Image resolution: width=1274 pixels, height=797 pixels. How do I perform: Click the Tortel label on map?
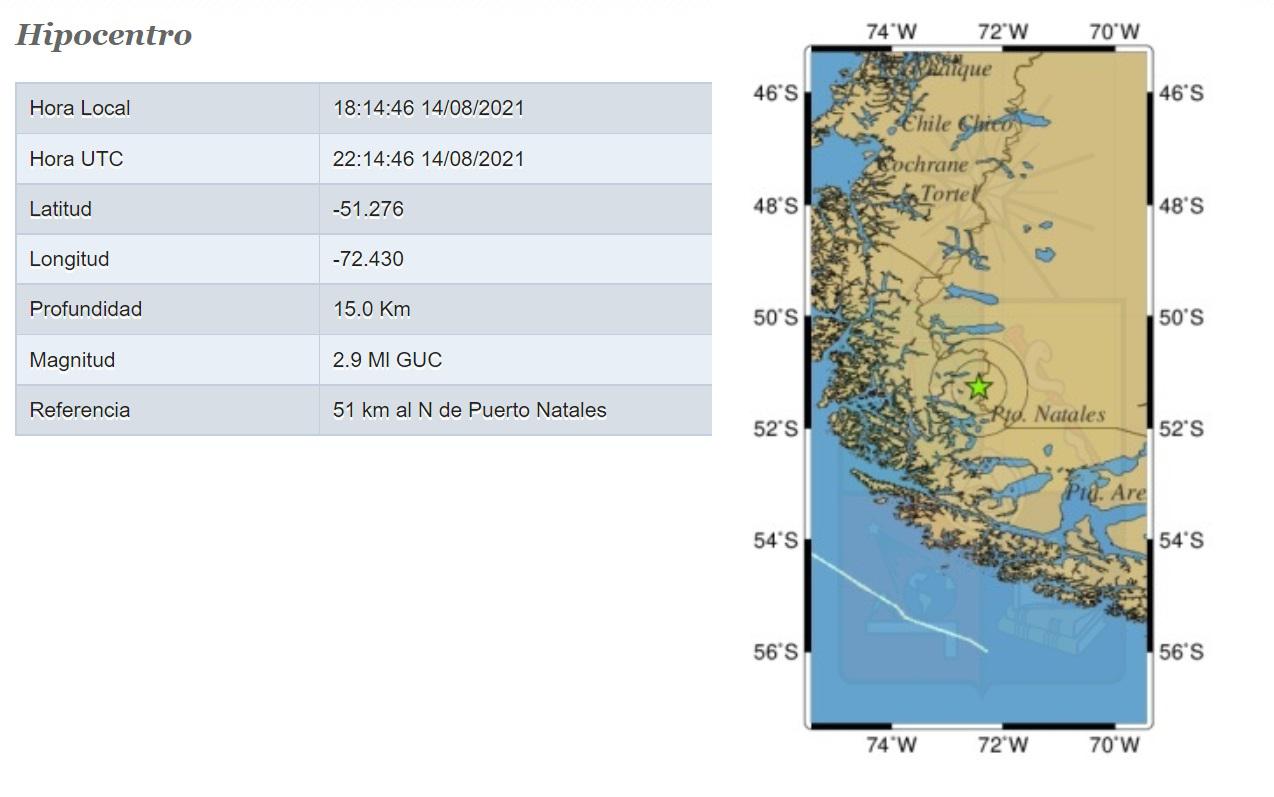point(945,193)
